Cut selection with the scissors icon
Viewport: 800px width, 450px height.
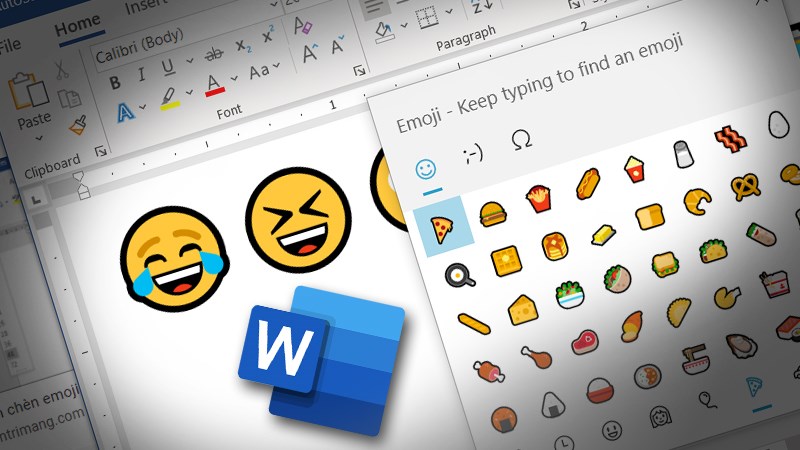pos(62,70)
